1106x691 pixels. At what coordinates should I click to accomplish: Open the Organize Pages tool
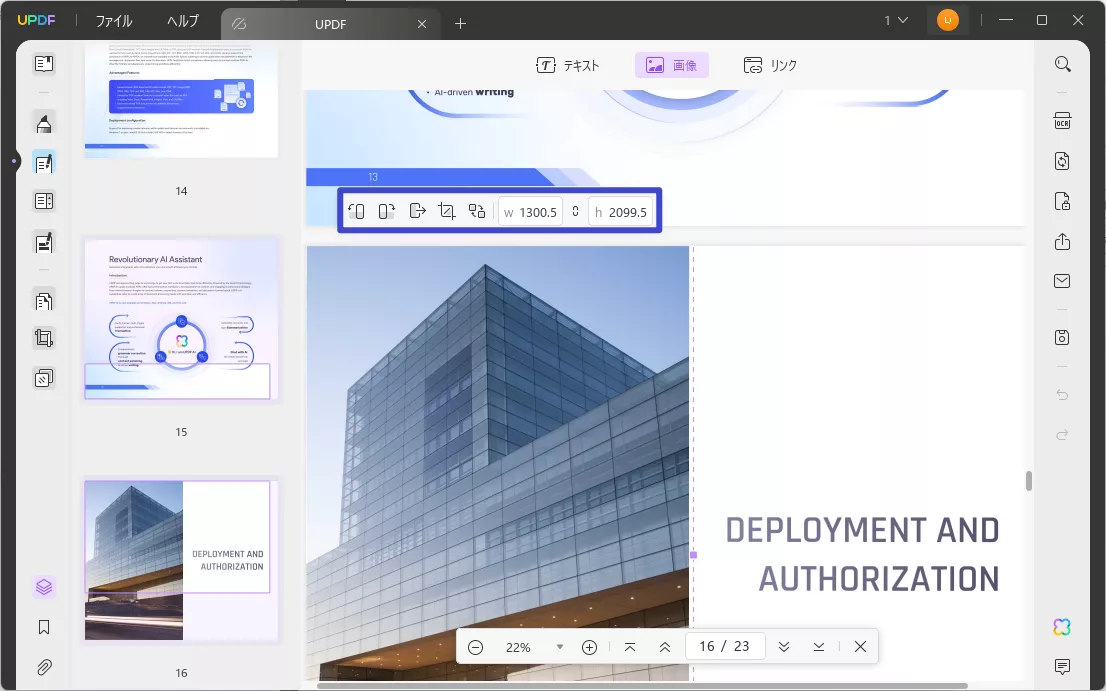44,301
